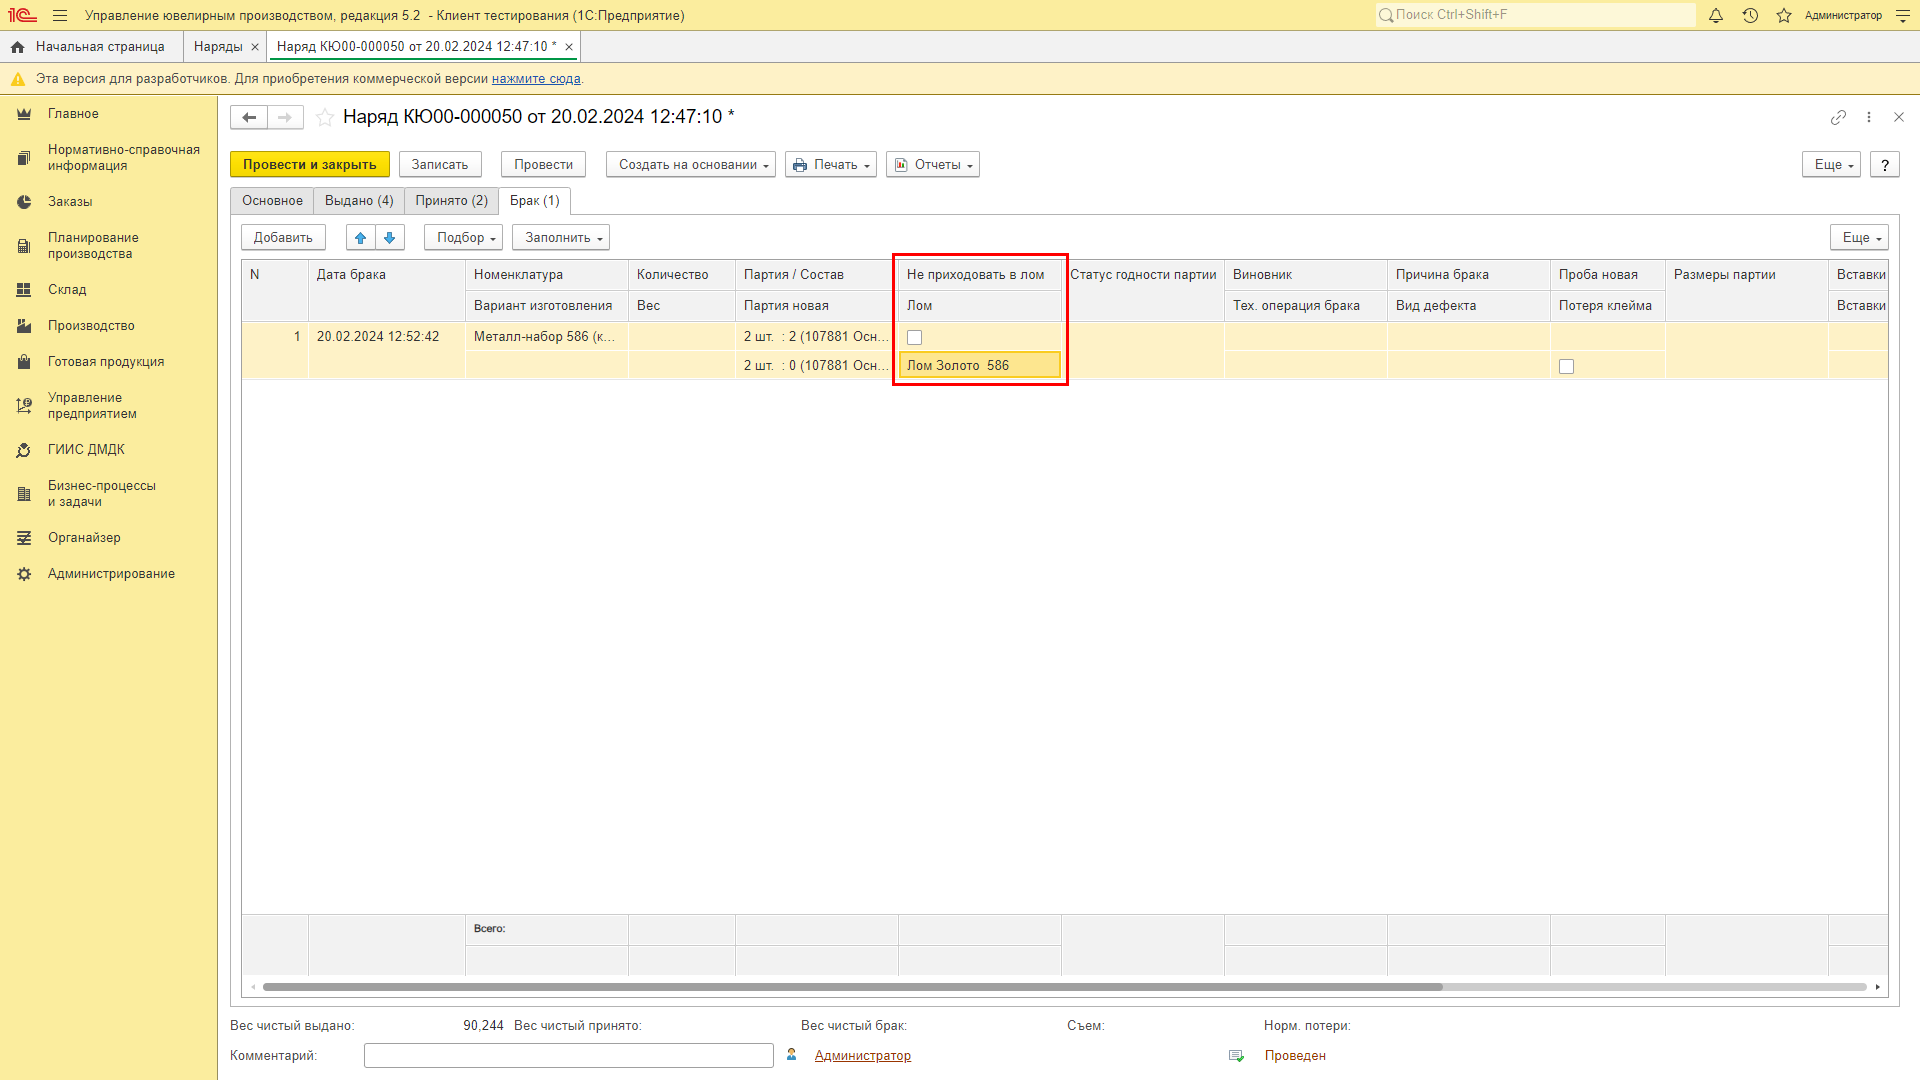Expand Создать на основании dropdown
1920x1080 pixels.
[x=690, y=165]
